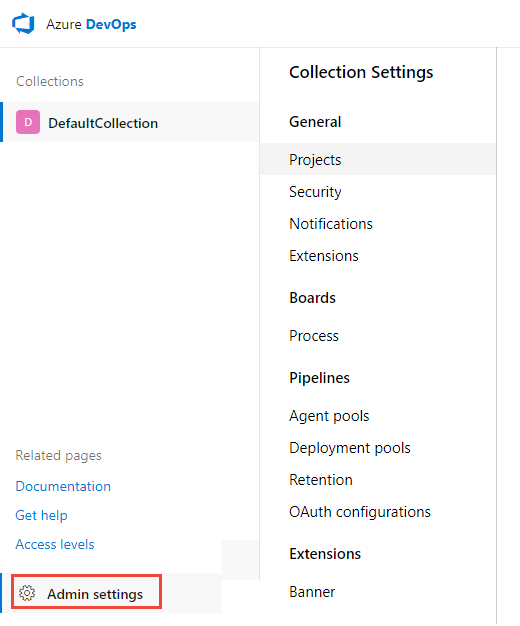Click the Collections label
Image resolution: width=520 pixels, height=626 pixels.
click(50, 81)
